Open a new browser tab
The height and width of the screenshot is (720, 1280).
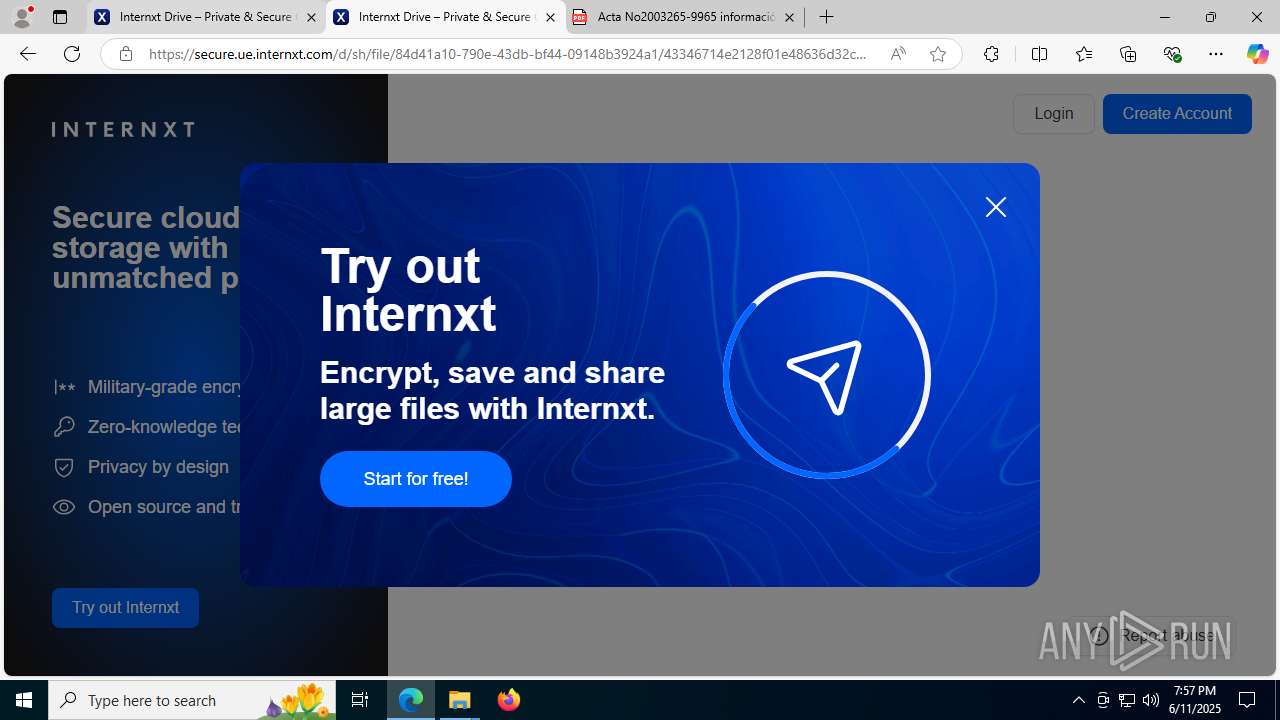(x=826, y=17)
